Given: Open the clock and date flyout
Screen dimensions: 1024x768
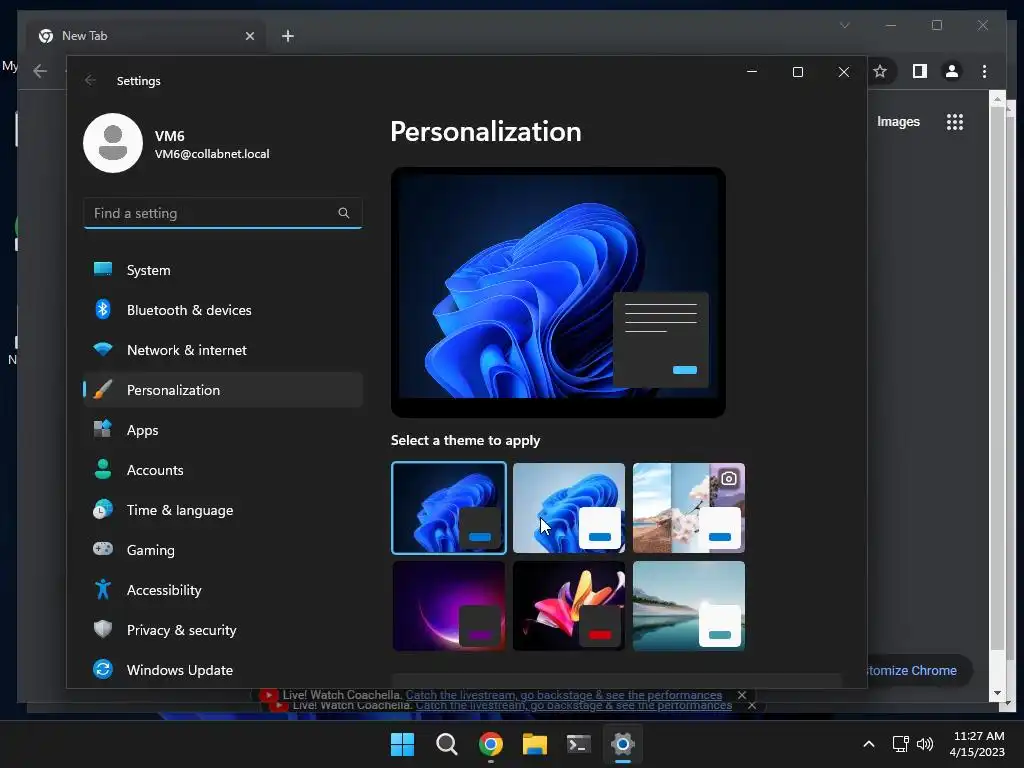Looking at the screenshot, I should [x=977, y=744].
